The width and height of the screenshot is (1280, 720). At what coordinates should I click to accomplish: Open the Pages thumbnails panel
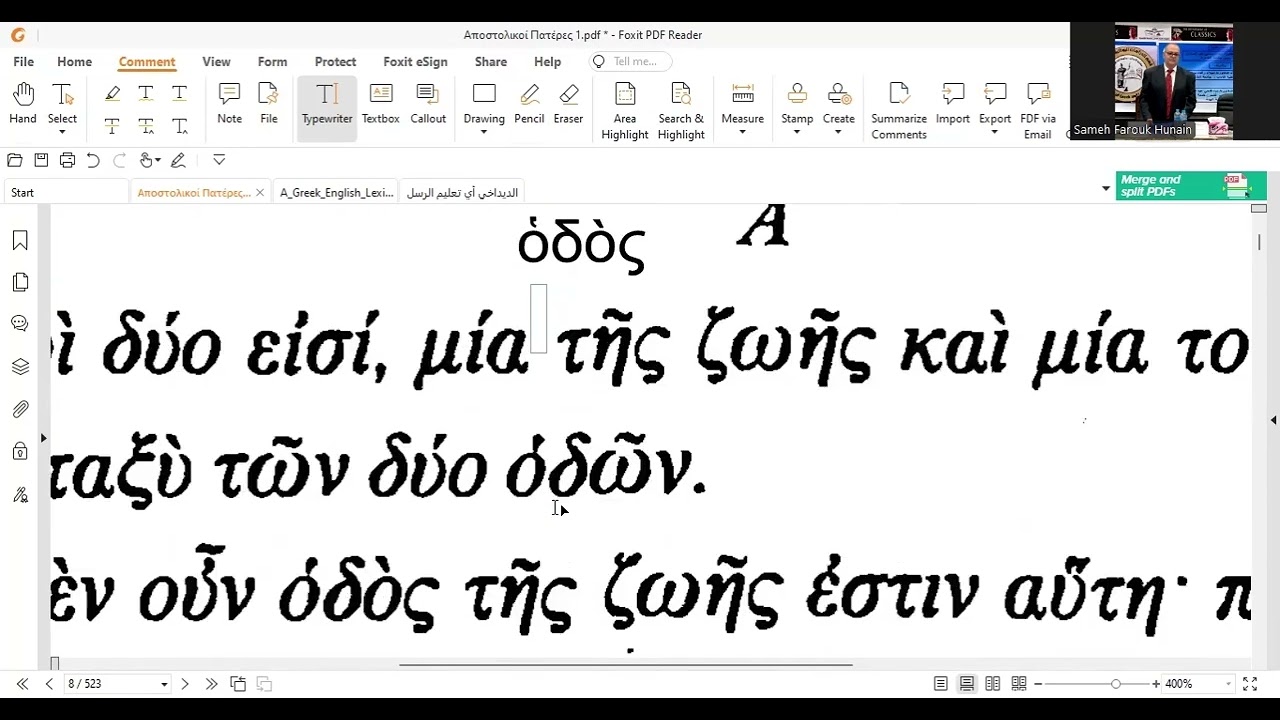click(20, 283)
